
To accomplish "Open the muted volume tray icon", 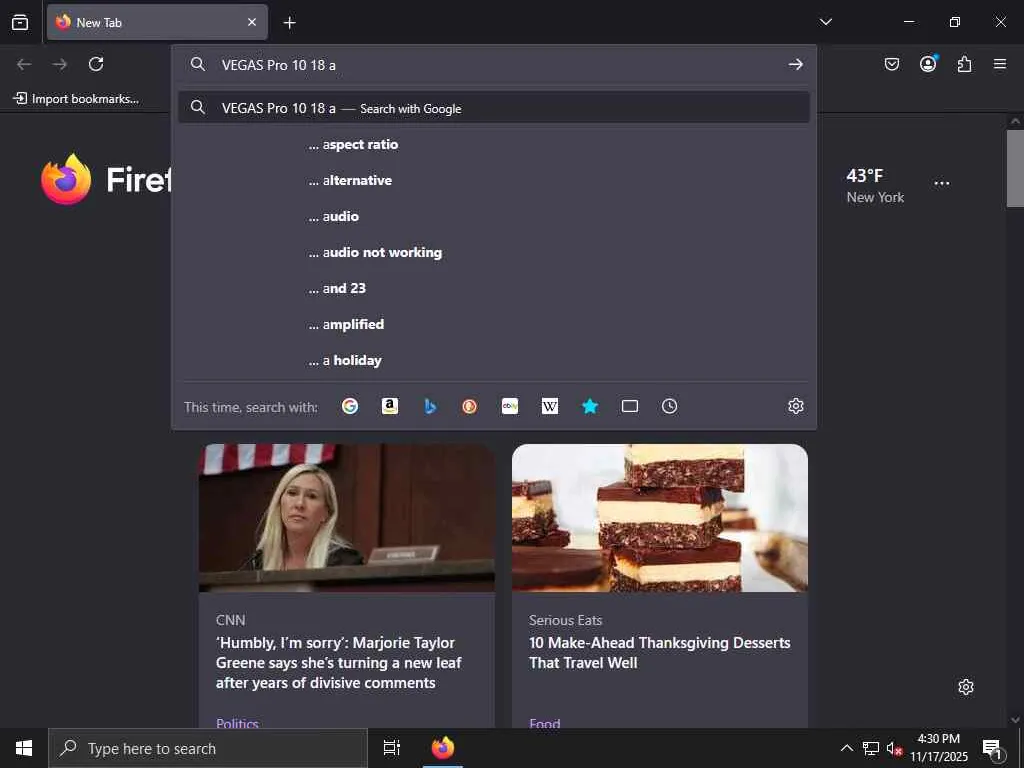I will (x=894, y=748).
